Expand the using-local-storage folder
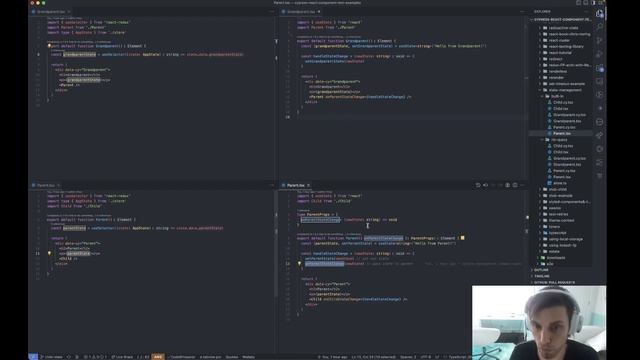 point(565,239)
